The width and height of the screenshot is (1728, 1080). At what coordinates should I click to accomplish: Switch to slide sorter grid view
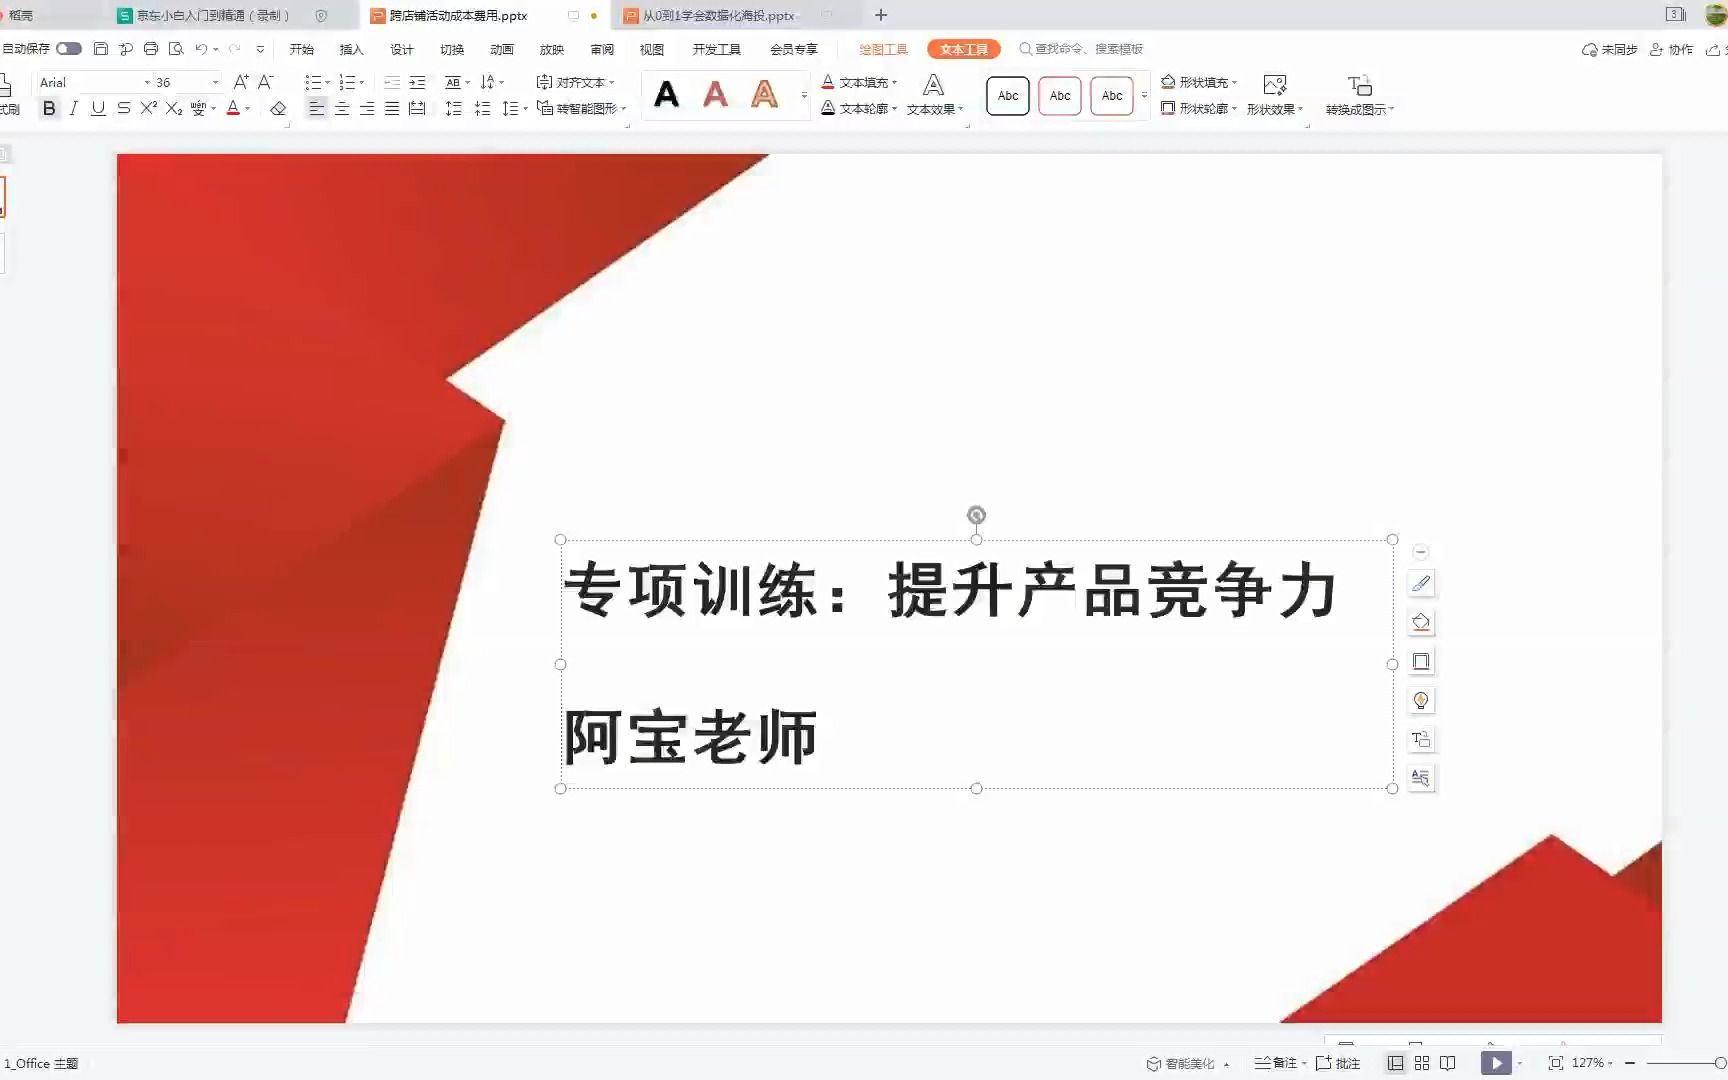click(x=1421, y=1063)
